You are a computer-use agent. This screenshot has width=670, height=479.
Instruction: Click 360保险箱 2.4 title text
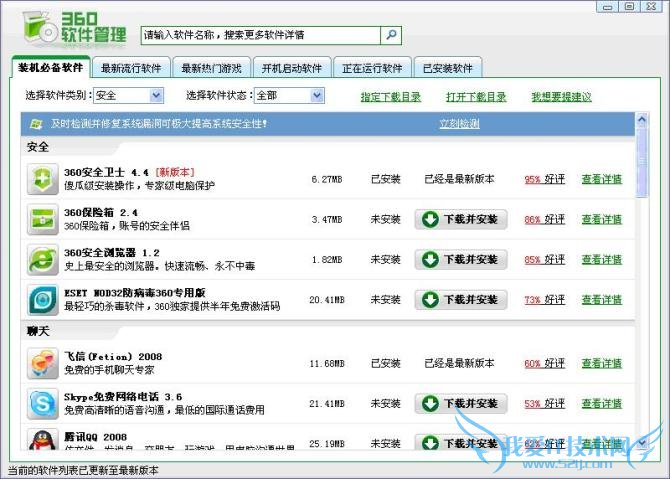click(x=101, y=212)
